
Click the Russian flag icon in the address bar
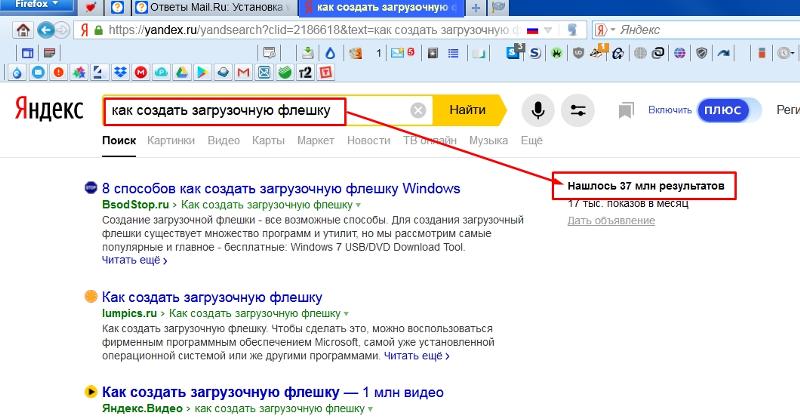point(533,31)
